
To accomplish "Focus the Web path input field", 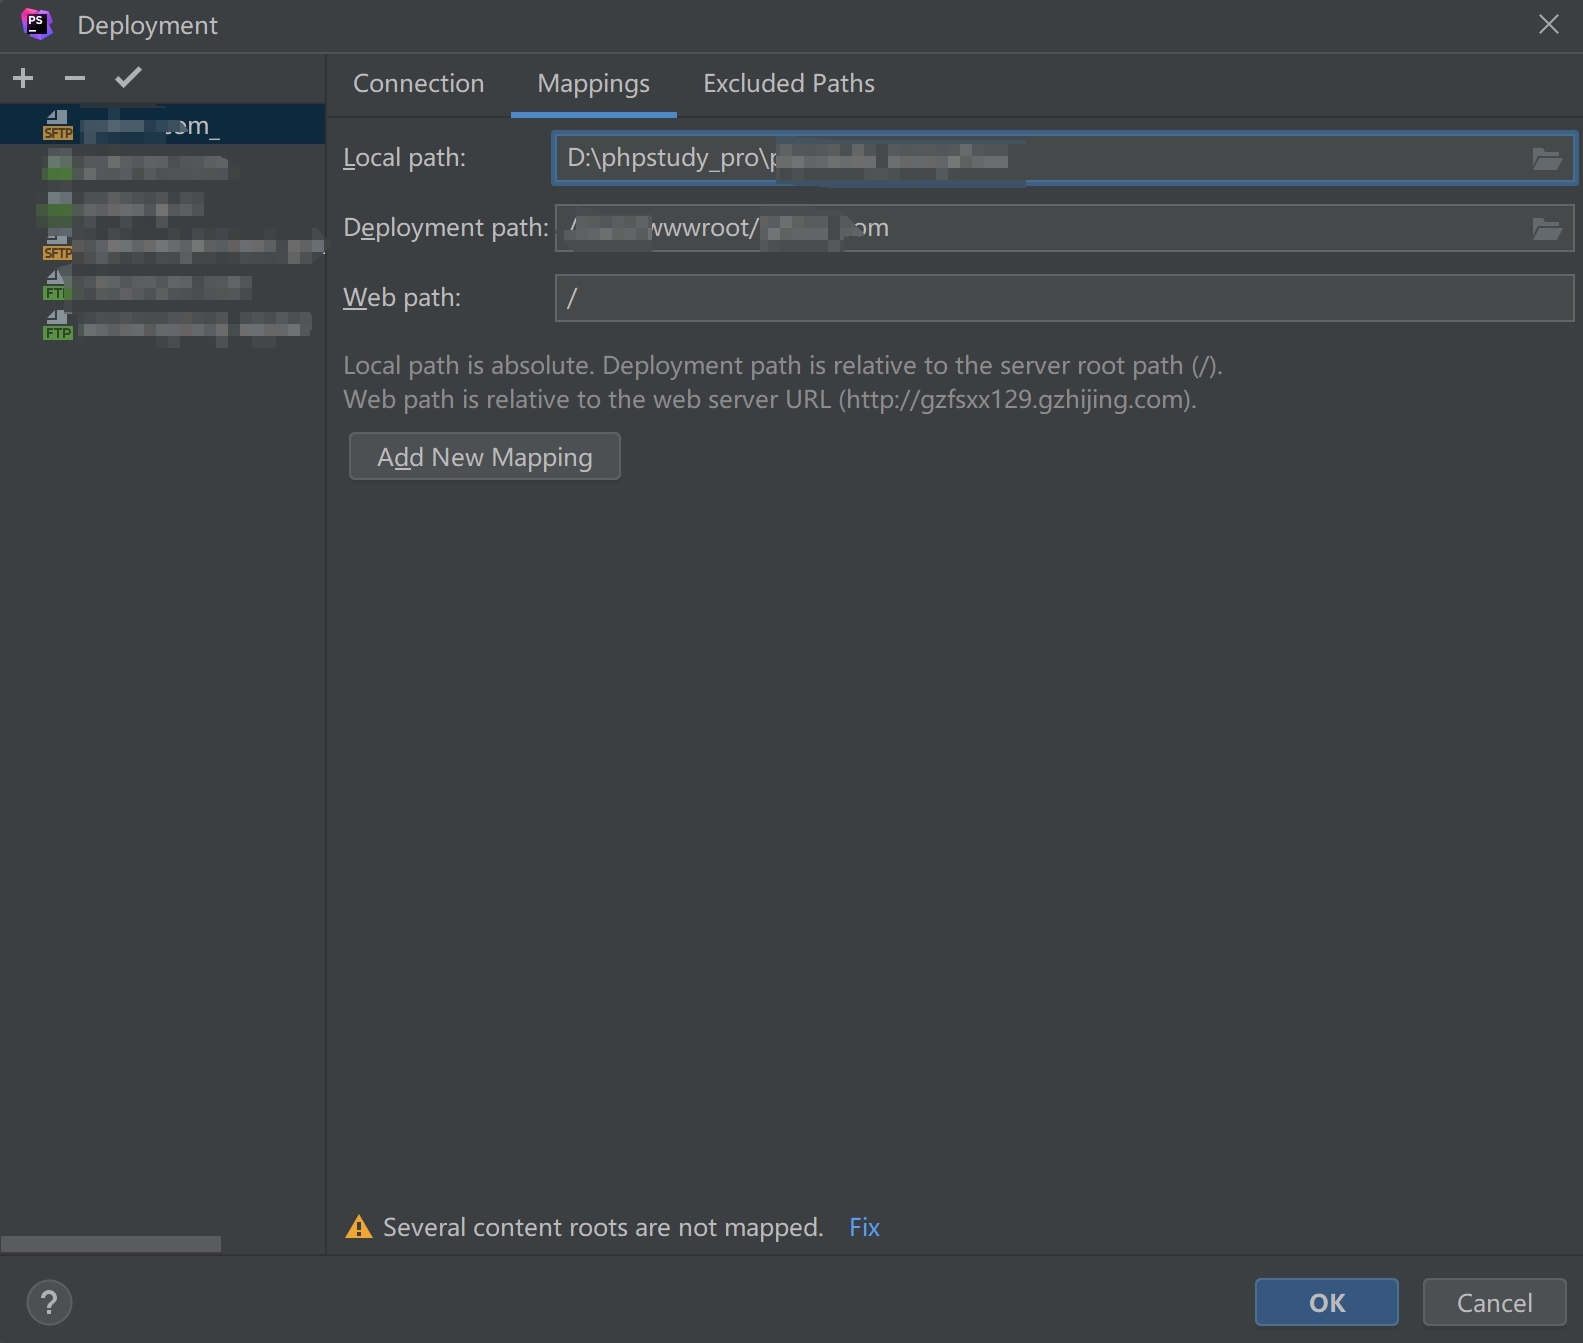I will pos(1064,298).
